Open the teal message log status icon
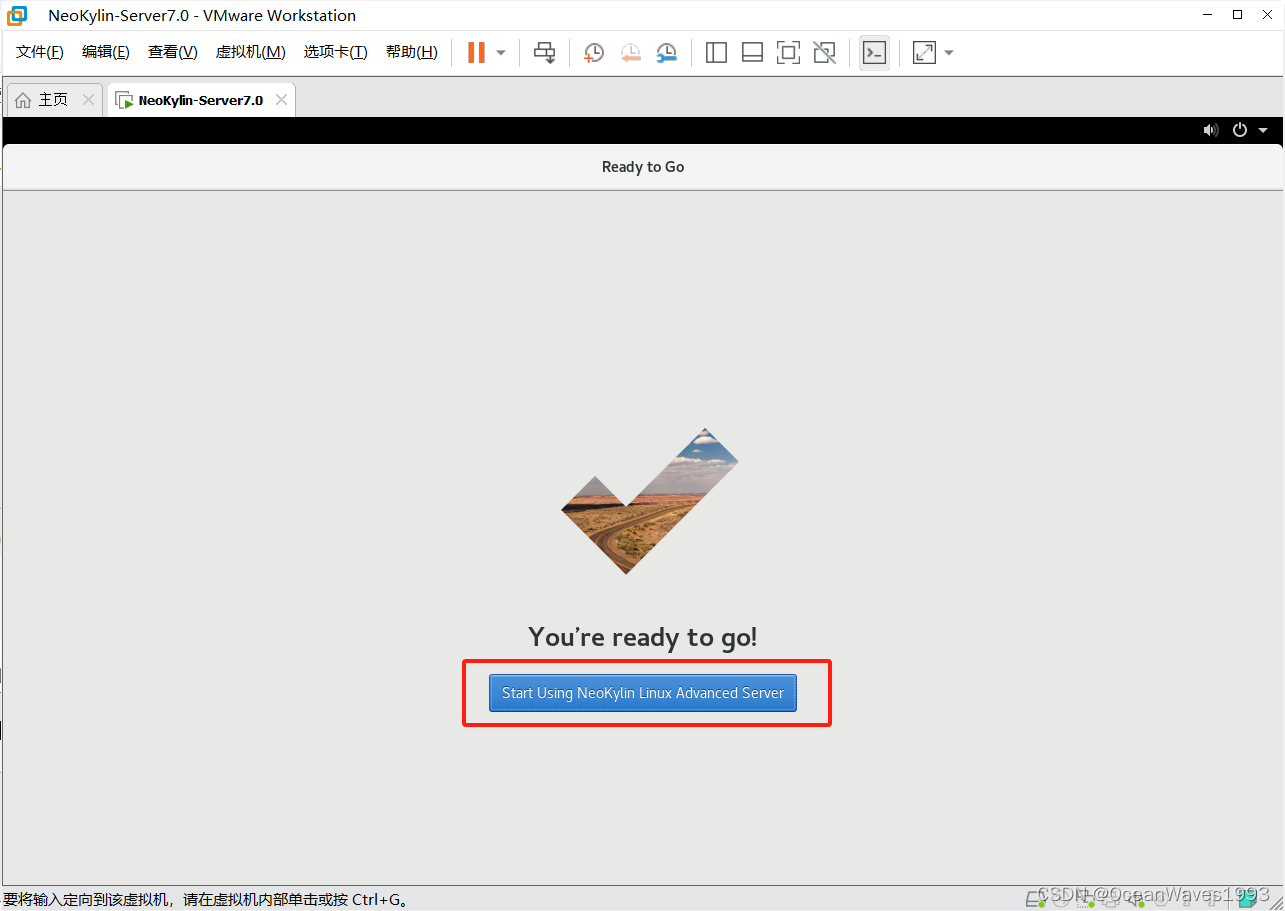 pyautogui.click(x=1248, y=899)
